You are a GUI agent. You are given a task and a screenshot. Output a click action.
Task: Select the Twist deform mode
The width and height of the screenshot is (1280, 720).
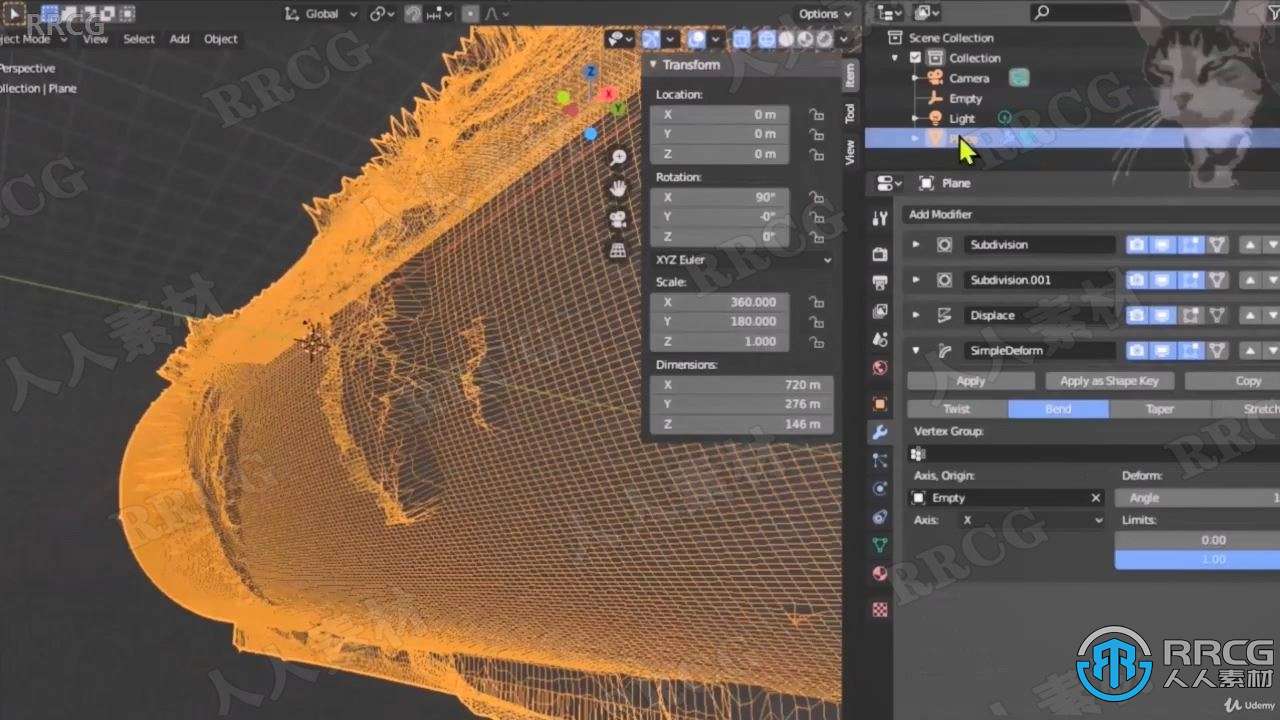[x=957, y=409]
